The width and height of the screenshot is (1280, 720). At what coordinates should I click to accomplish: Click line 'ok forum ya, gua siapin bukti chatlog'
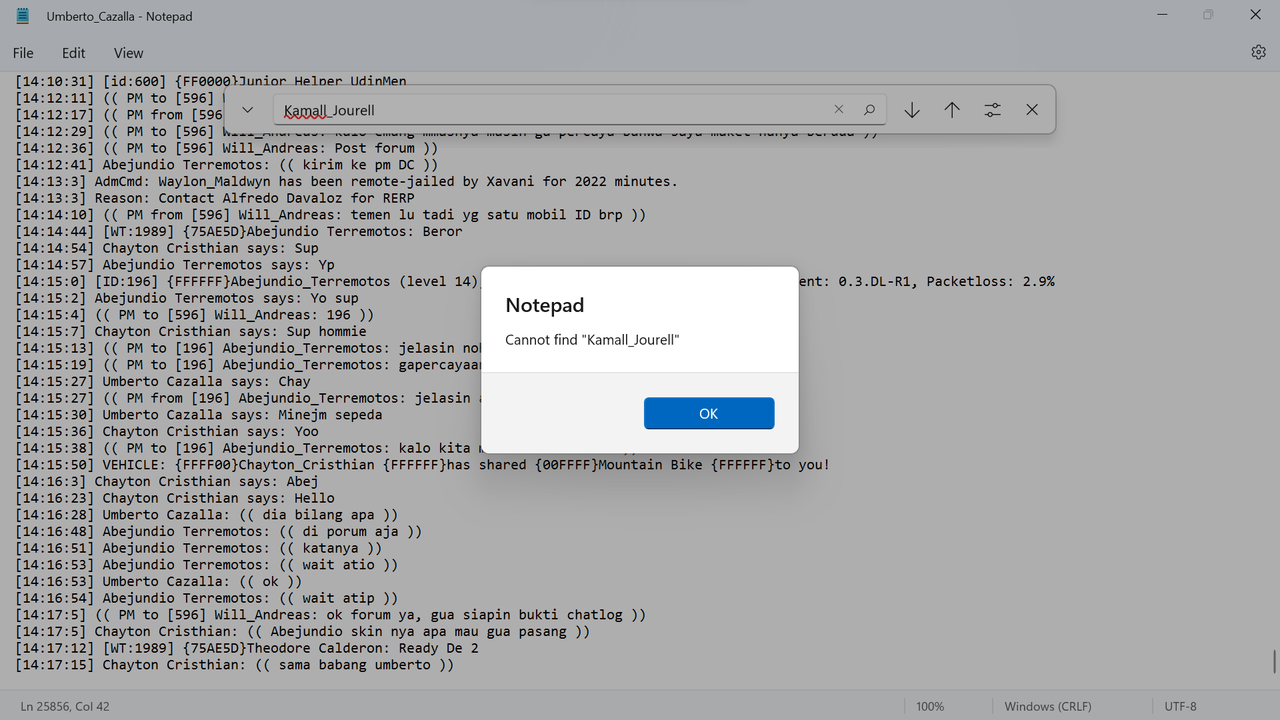(330, 615)
